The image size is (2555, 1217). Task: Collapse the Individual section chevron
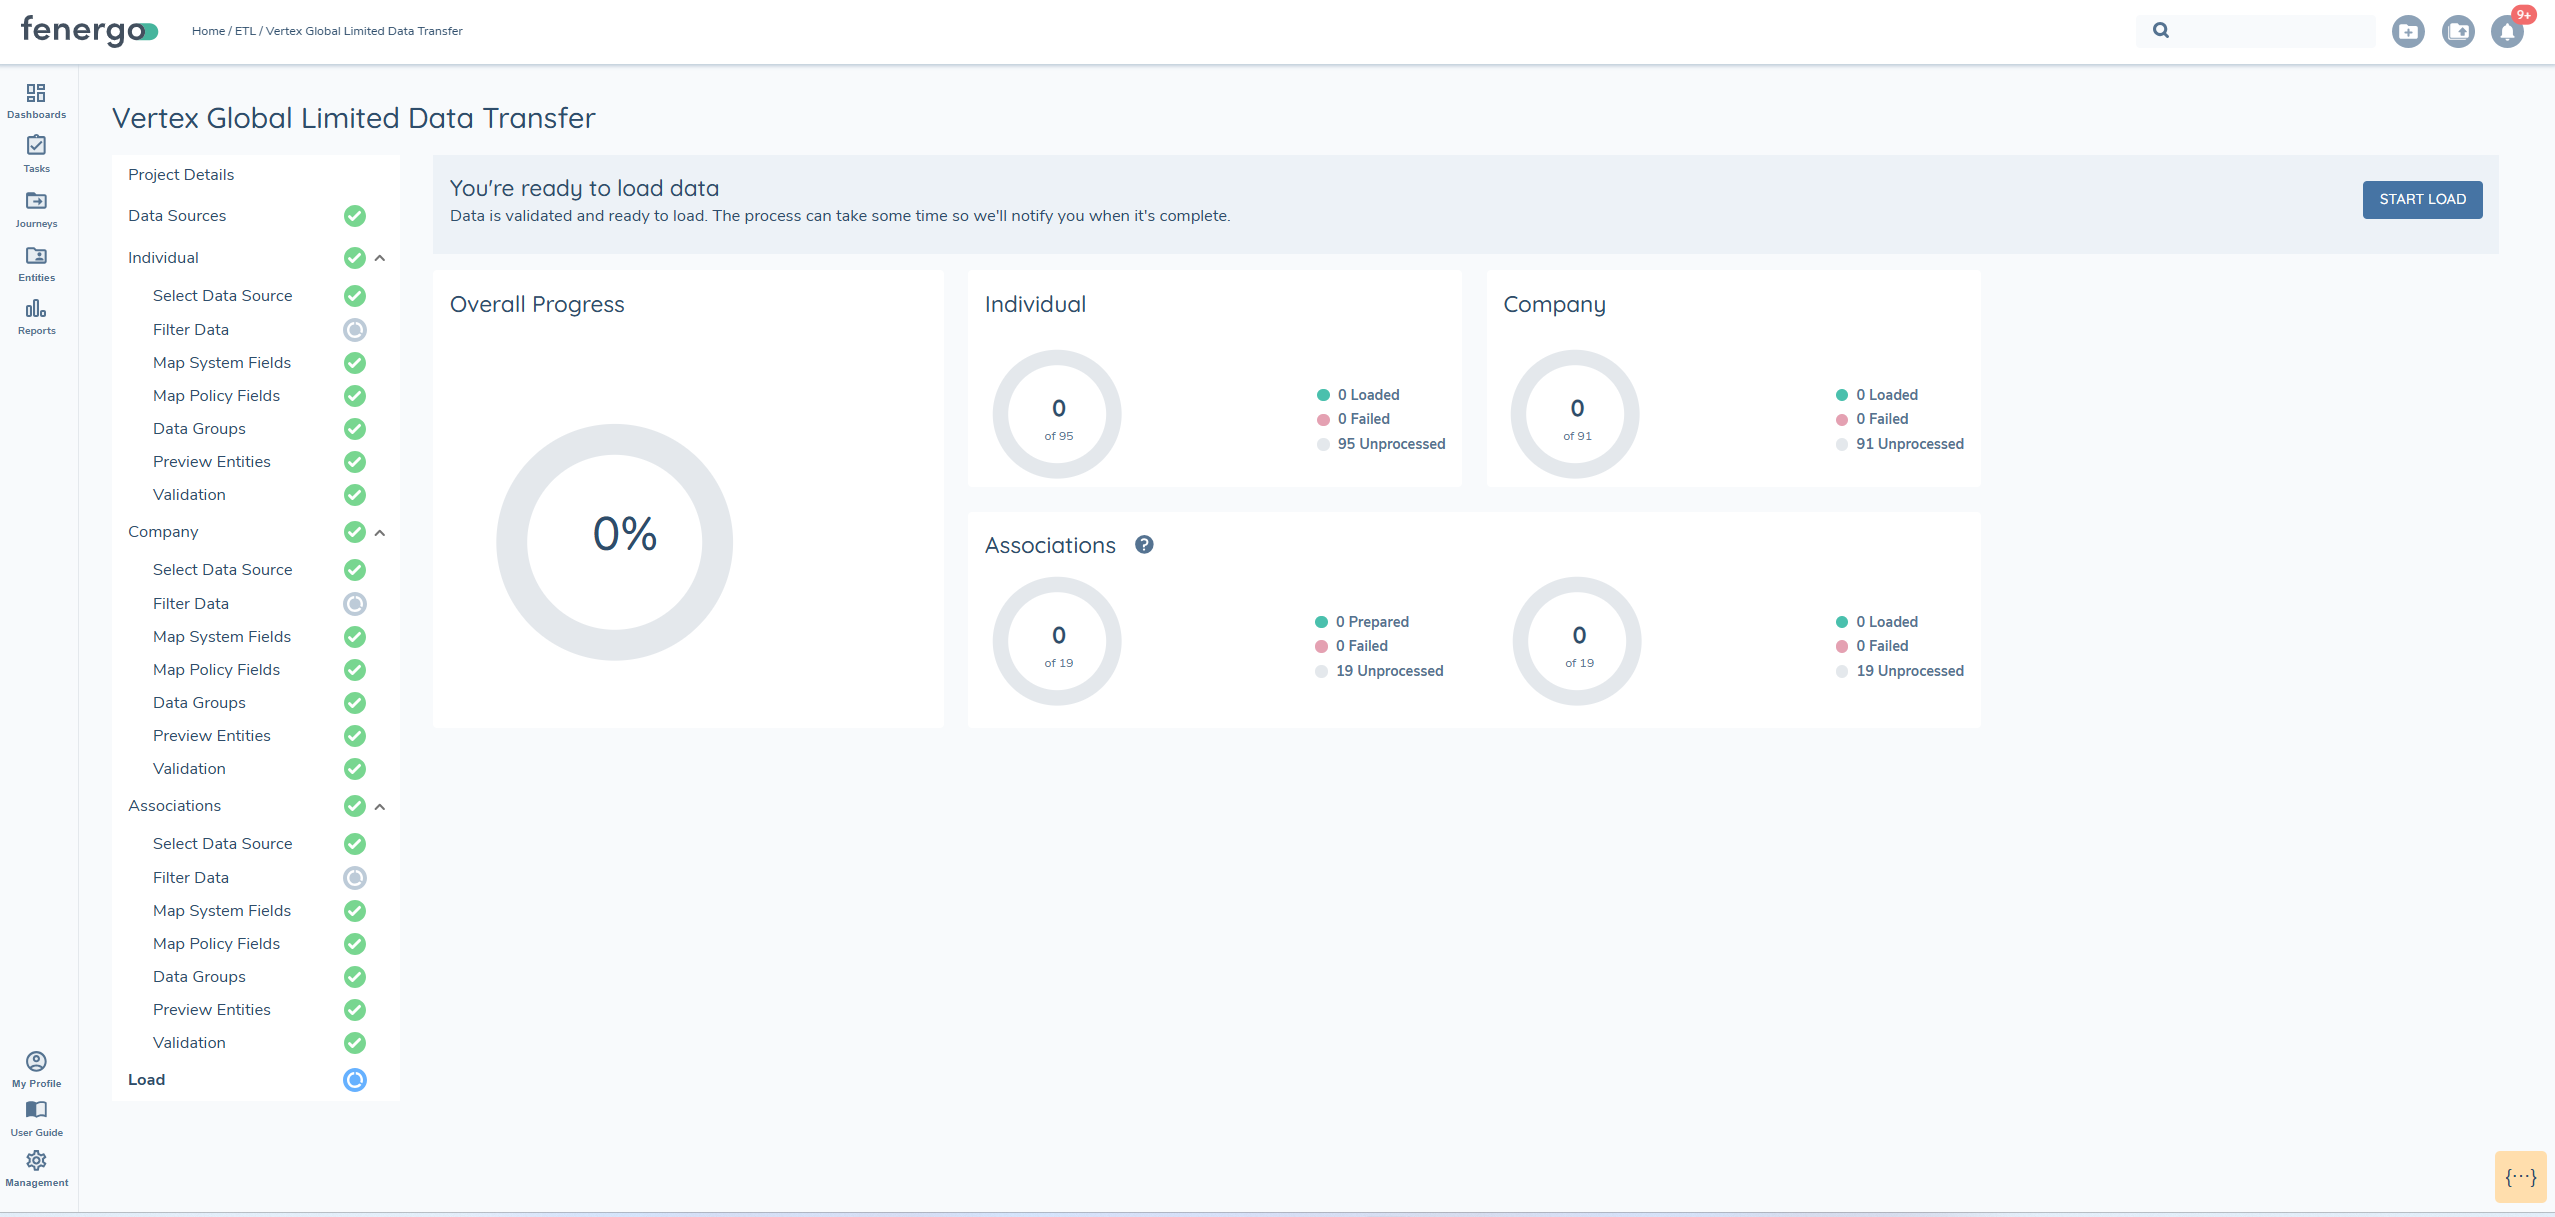point(380,258)
